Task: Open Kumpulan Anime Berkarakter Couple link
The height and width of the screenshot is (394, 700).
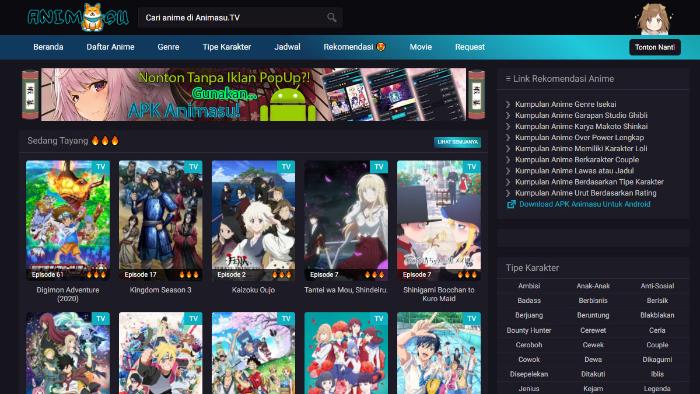Action: [577, 160]
